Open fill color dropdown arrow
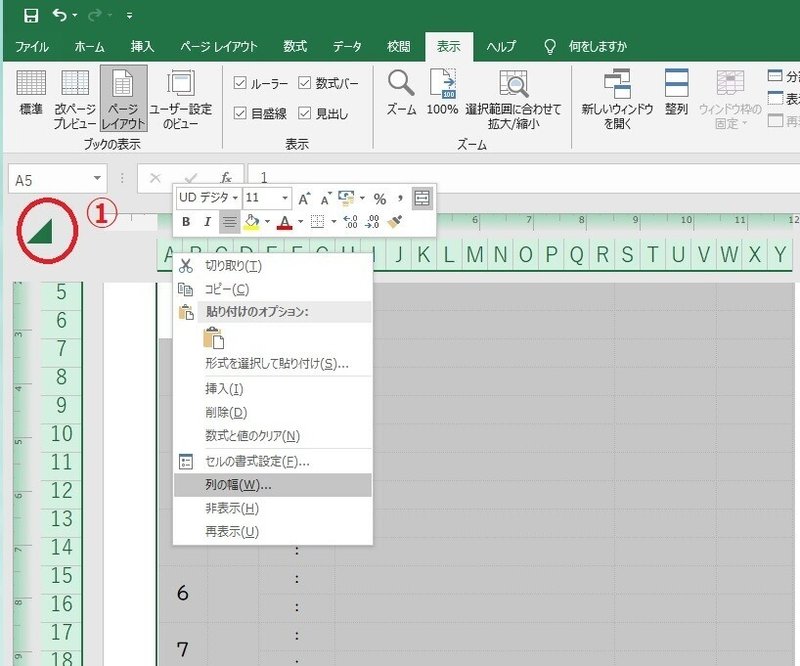Screen dimensions: 800x666 [267, 222]
